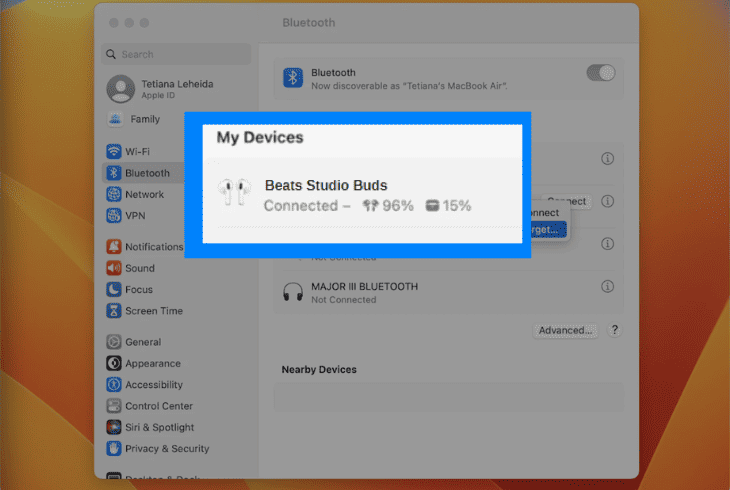Turn off the Bluetooth switch

[x=601, y=73]
